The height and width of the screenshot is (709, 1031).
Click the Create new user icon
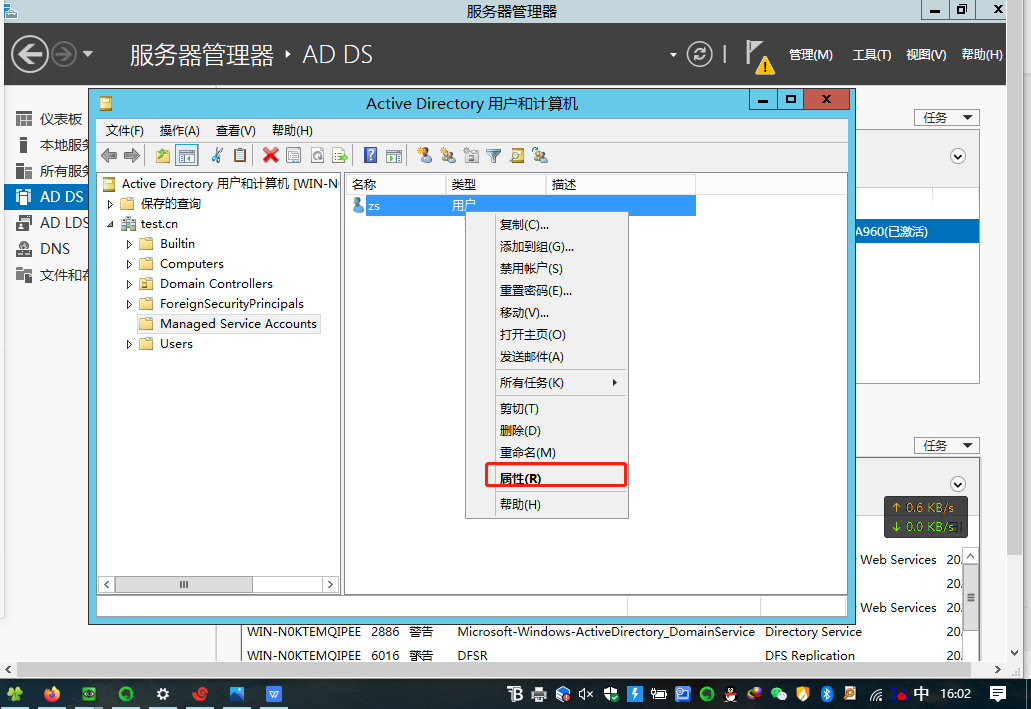[x=424, y=155]
